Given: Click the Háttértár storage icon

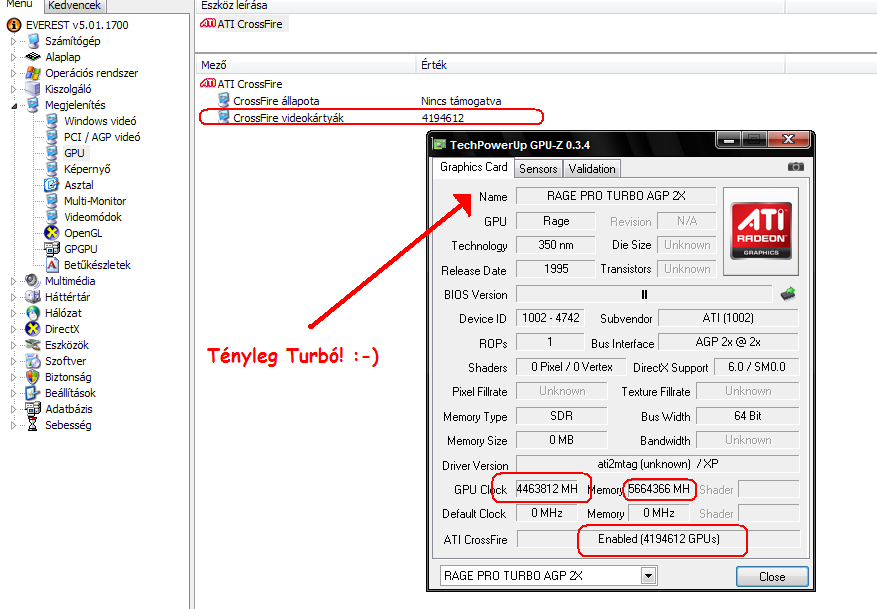Looking at the screenshot, I should tap(33, 297).
